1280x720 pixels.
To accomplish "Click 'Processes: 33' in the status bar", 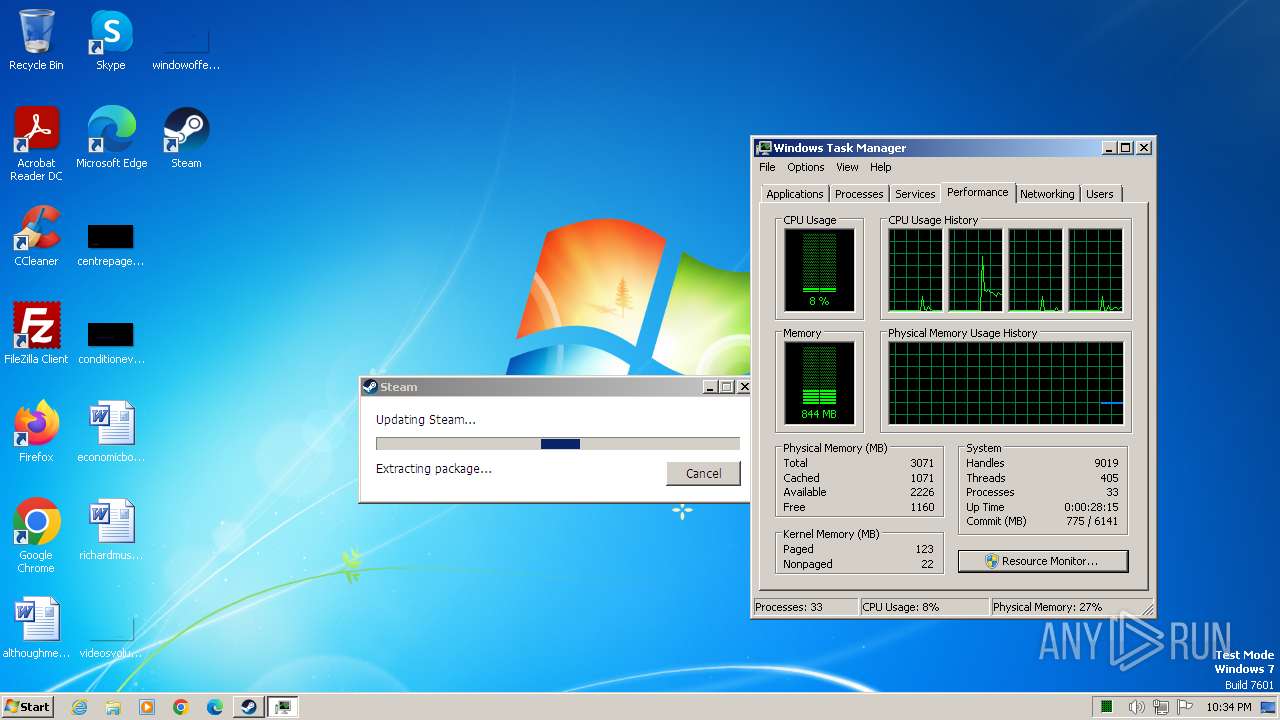I will click(804, 607).
